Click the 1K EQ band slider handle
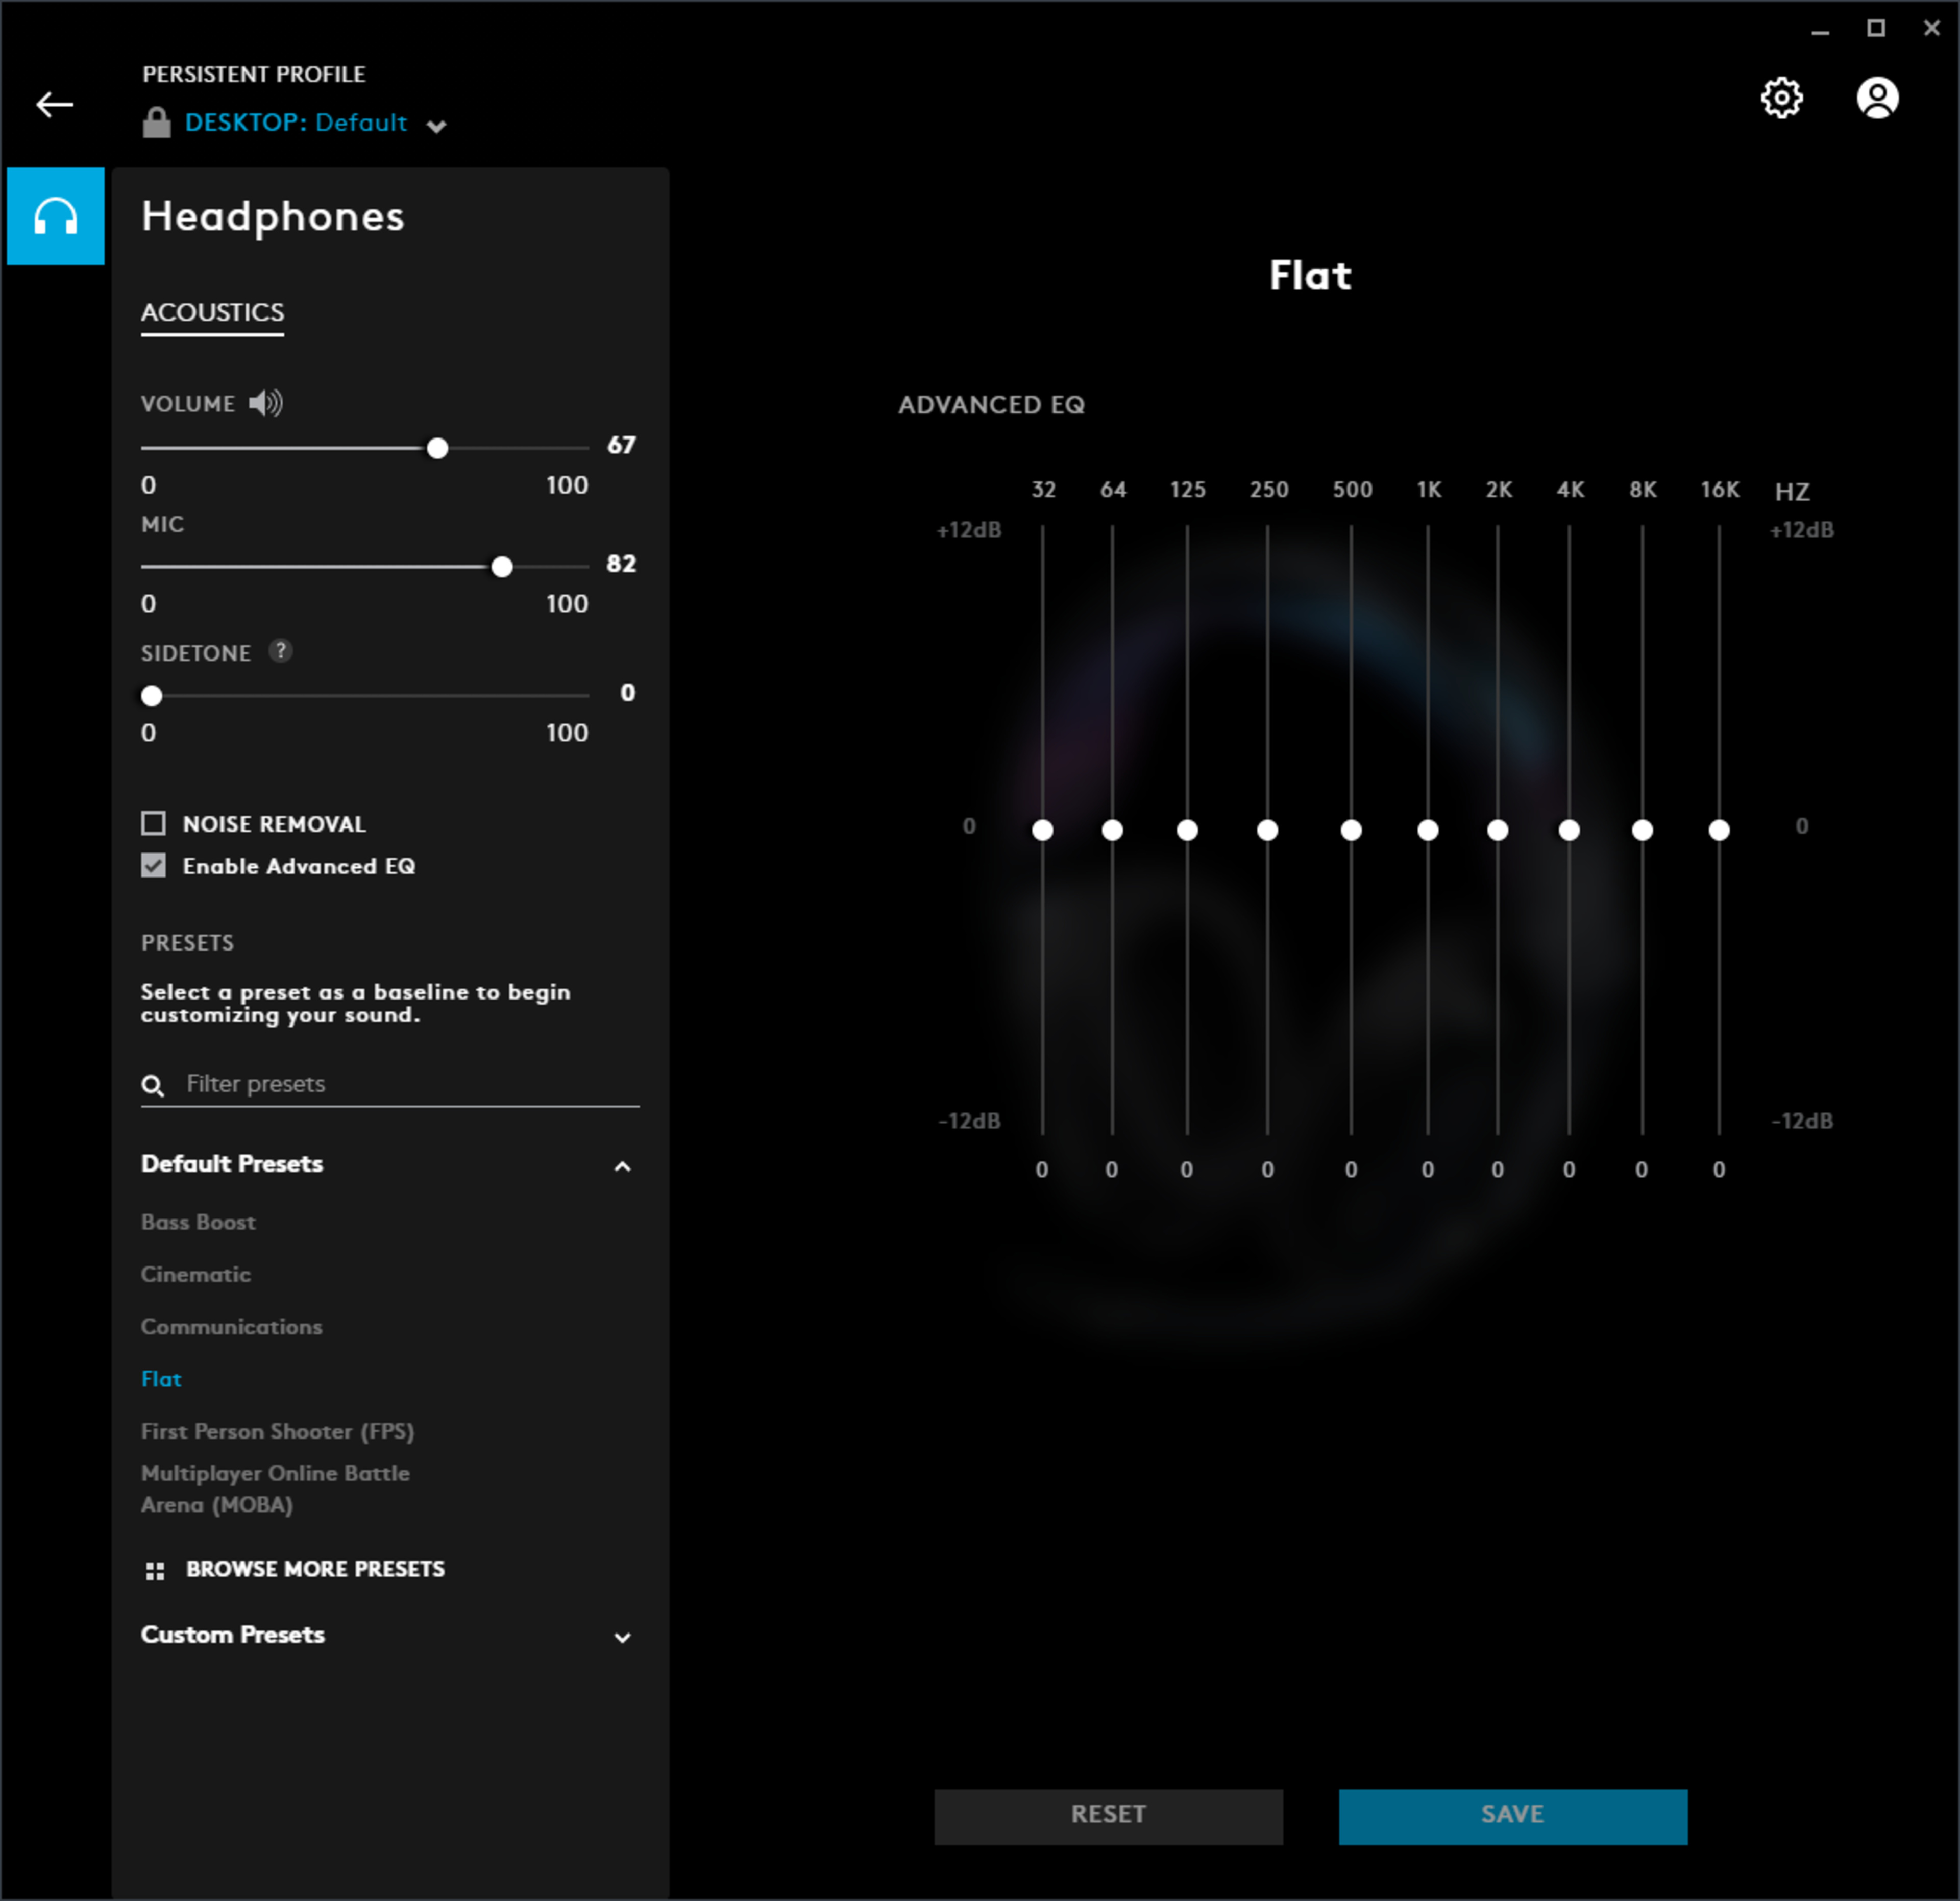 tap(1427, 830)
